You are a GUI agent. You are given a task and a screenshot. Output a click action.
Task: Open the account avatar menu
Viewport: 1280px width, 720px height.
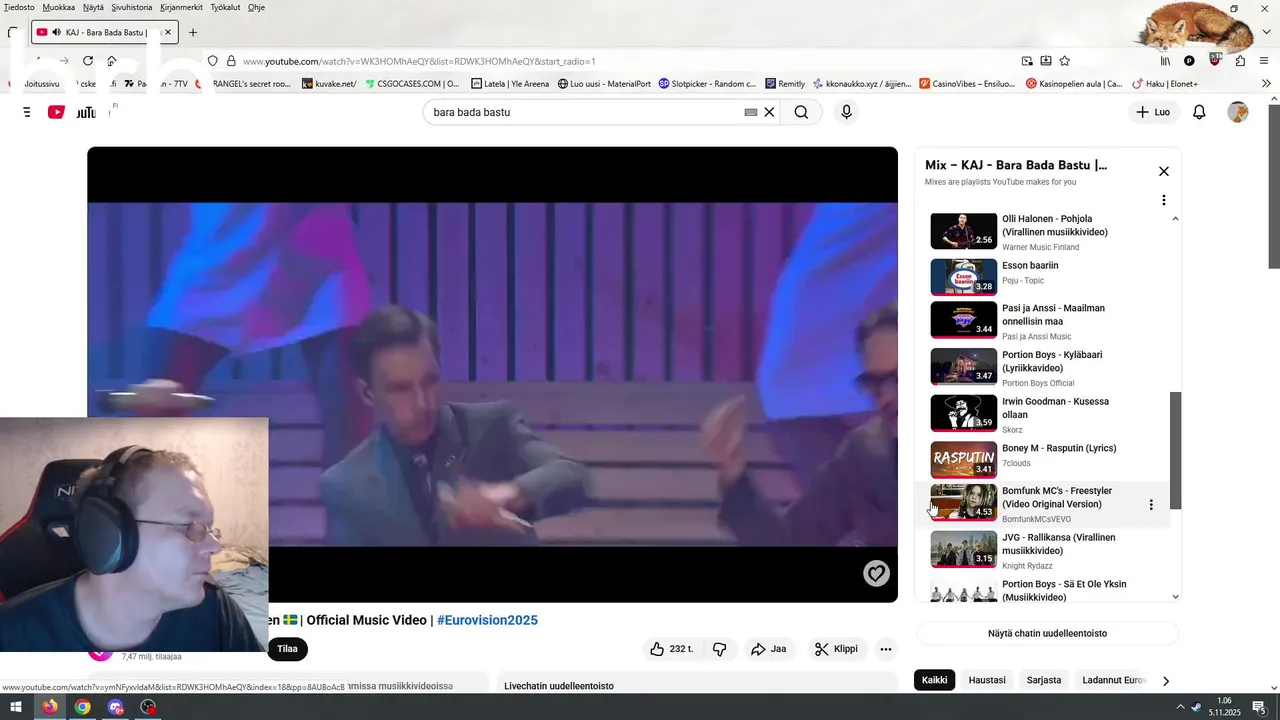[x=1238, y=112]
